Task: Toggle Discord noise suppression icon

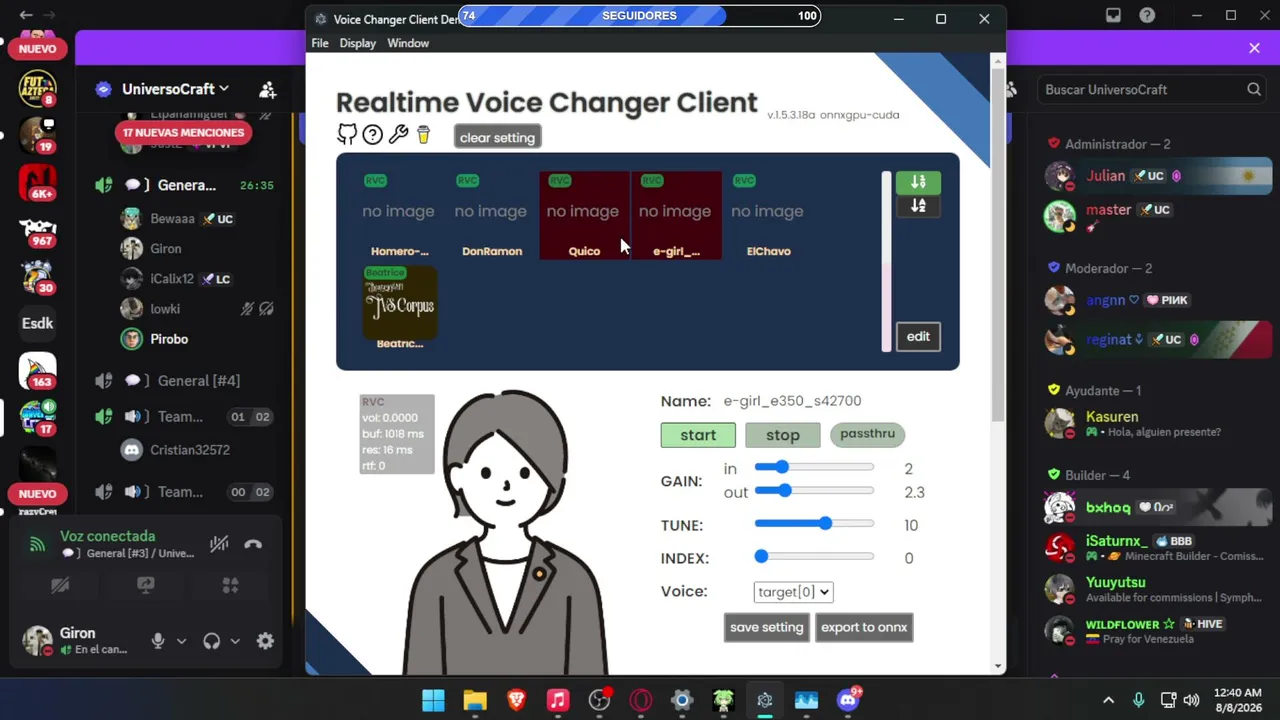Action: point(219,545)
